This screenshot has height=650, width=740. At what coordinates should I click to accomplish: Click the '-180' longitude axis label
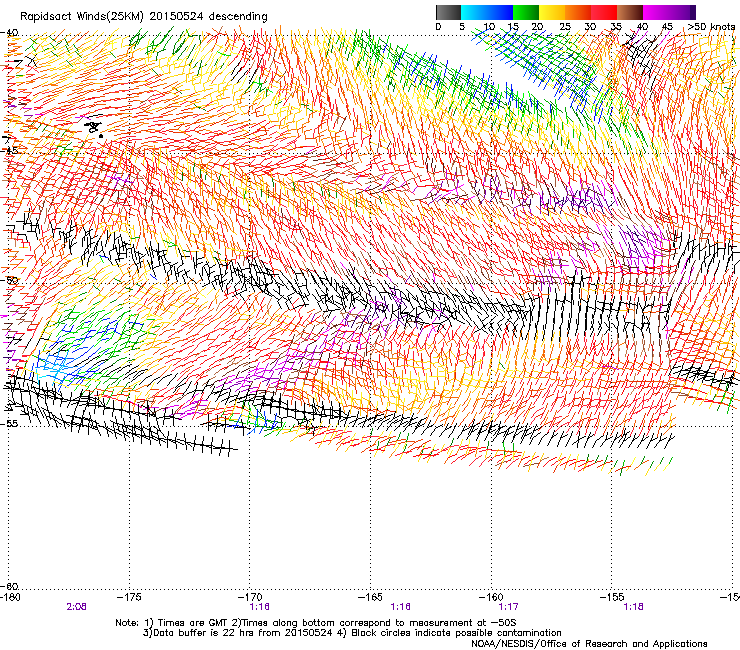click(x=10, y=597)
